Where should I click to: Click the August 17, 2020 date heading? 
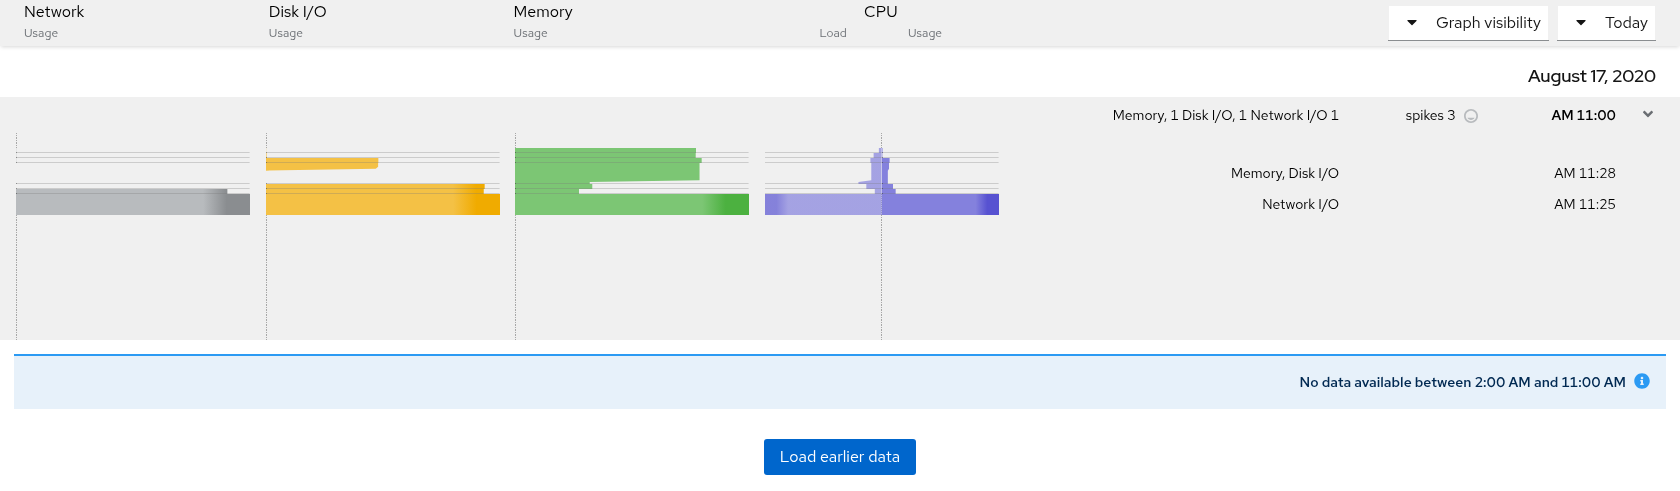pos(1591,76)
